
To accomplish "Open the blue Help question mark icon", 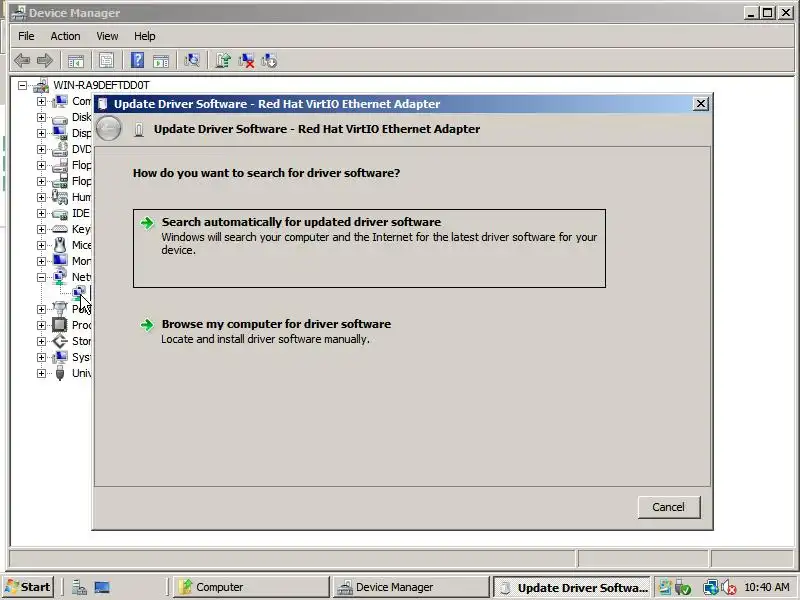I will pos(137,61).
